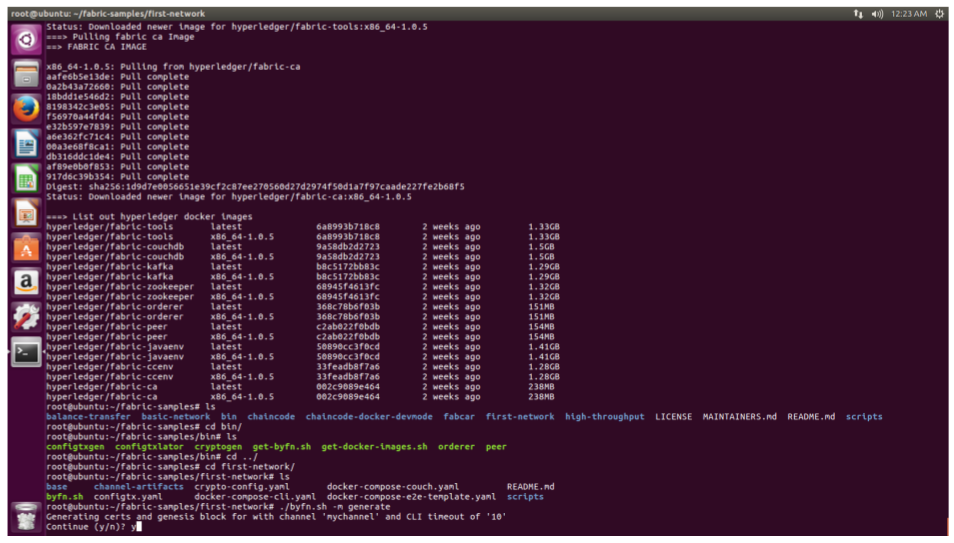Click the 'Continue (y/n)?' prompt line
Image resolution: width=954 pixels, height=543 pixels.
click(93, 527)
